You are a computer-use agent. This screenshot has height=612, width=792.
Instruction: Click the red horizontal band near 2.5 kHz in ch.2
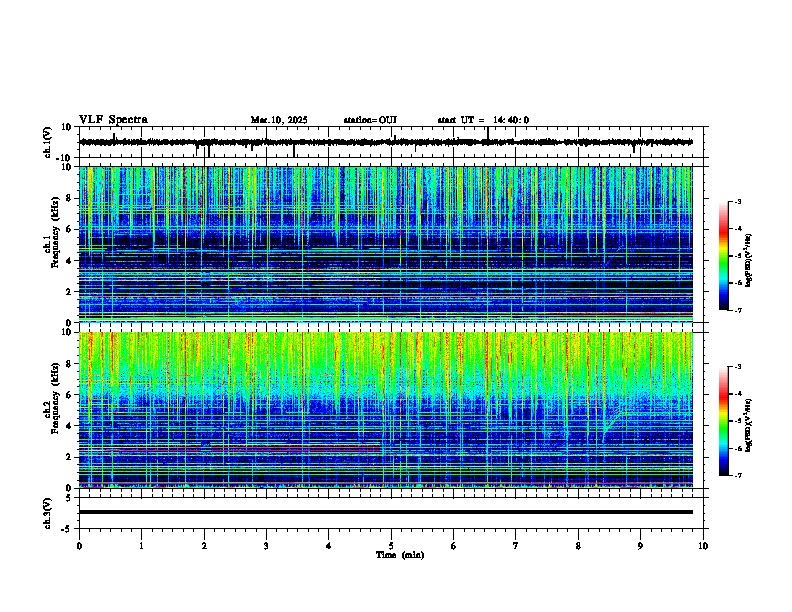(230, 448)
